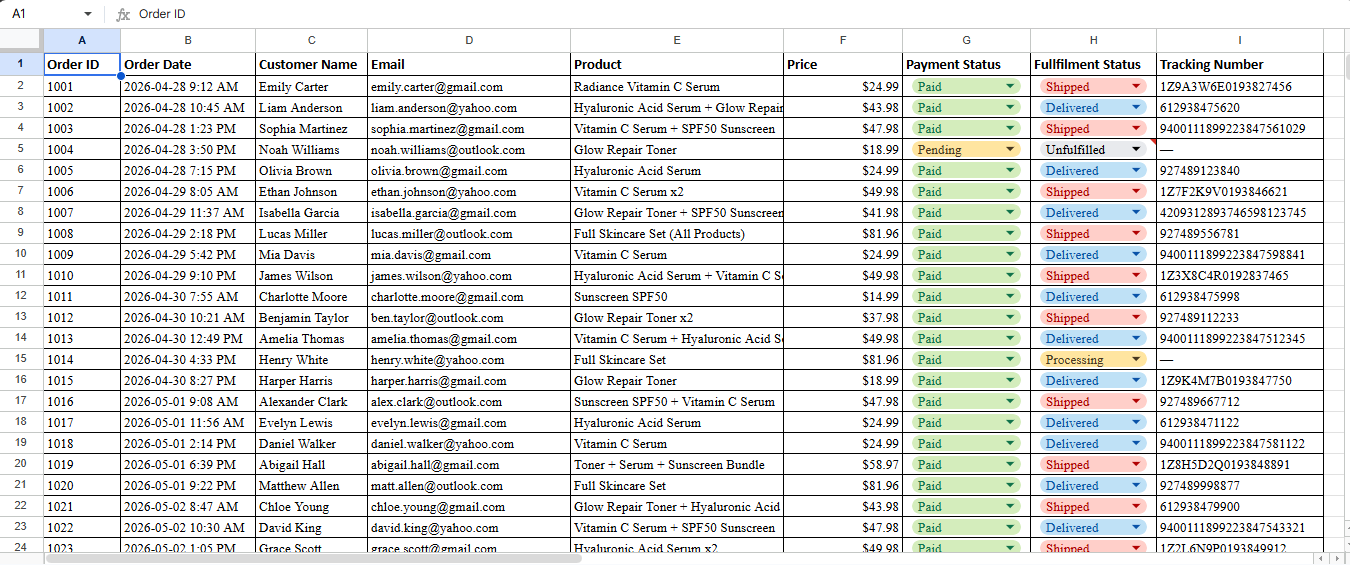Open Delivered status dropdown for order 1018

(1136, 444)
